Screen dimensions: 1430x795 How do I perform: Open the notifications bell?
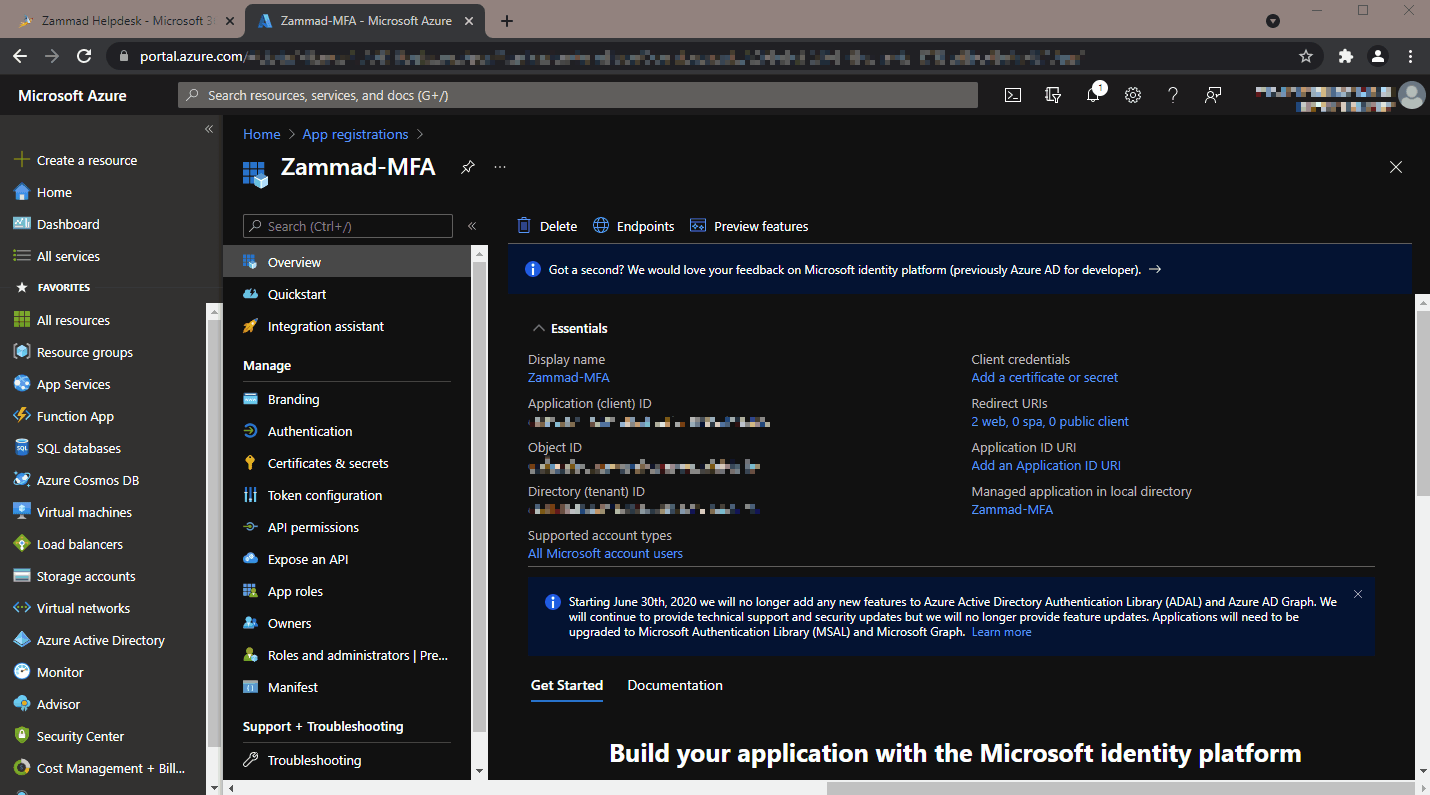coord(1094,94)
